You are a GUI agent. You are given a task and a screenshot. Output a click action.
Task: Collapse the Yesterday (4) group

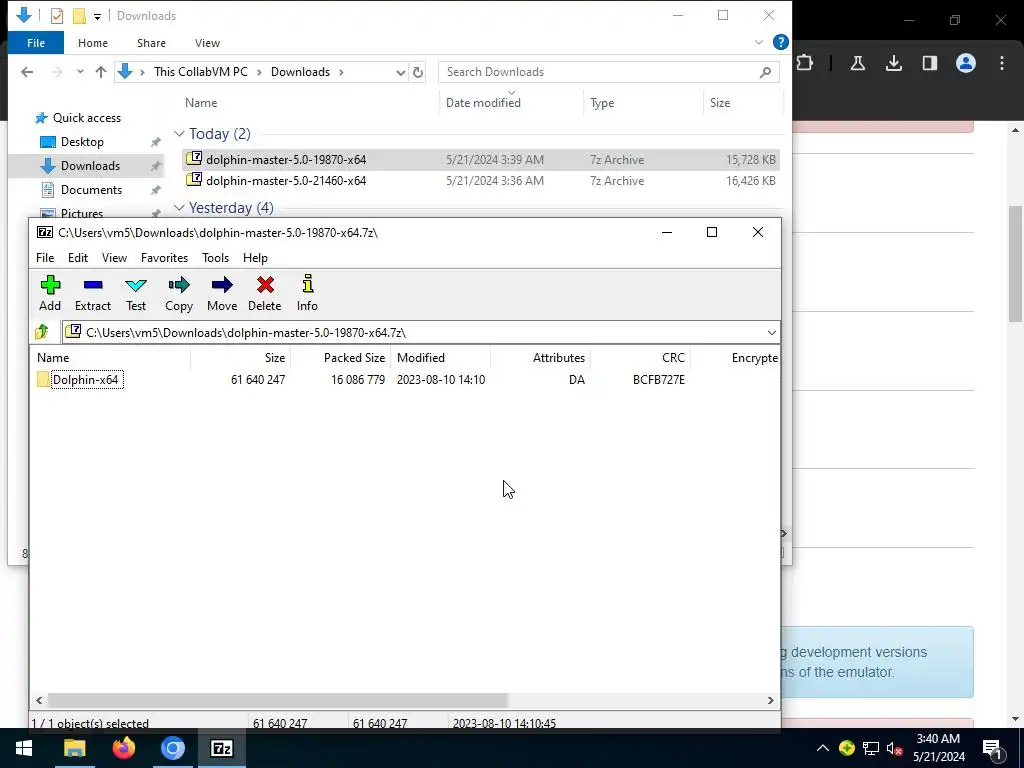point(179,208)
